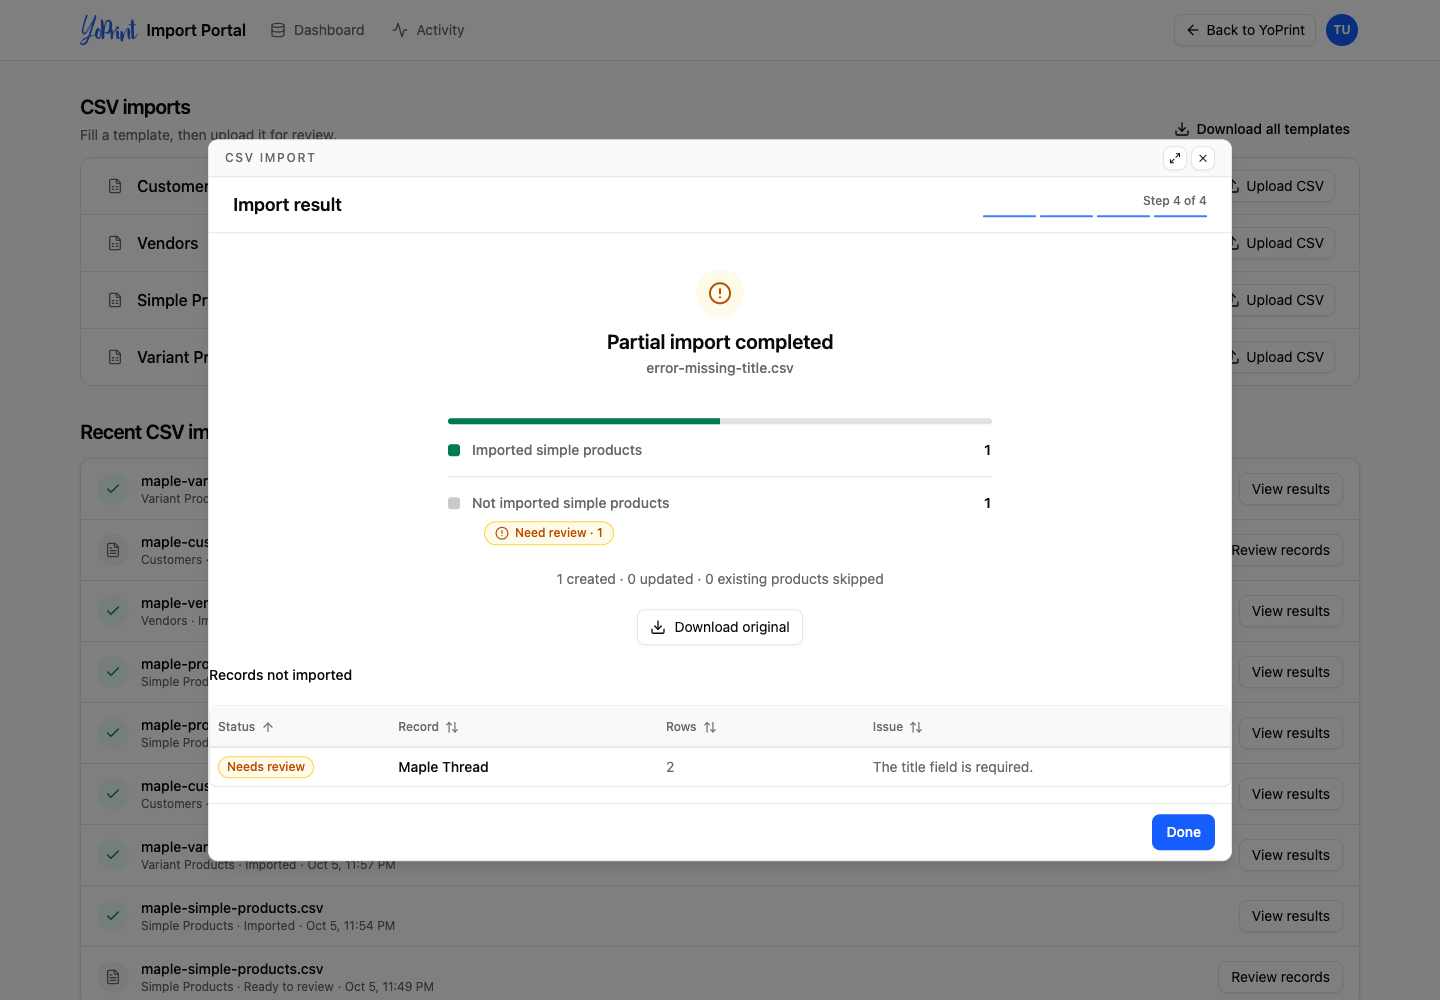Sort table by Record column
Screen dimensions: 1440x1000
click(428, 727)
